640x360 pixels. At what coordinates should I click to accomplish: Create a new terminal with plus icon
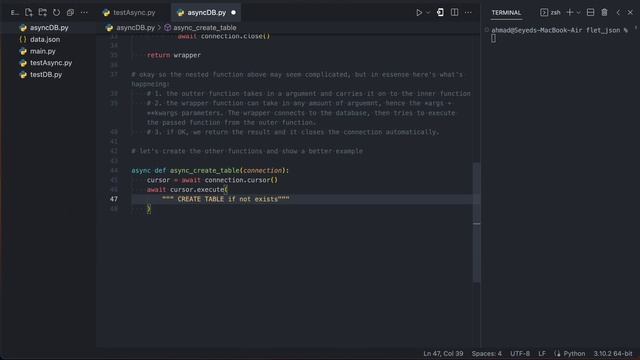click(x=570, y=13)
